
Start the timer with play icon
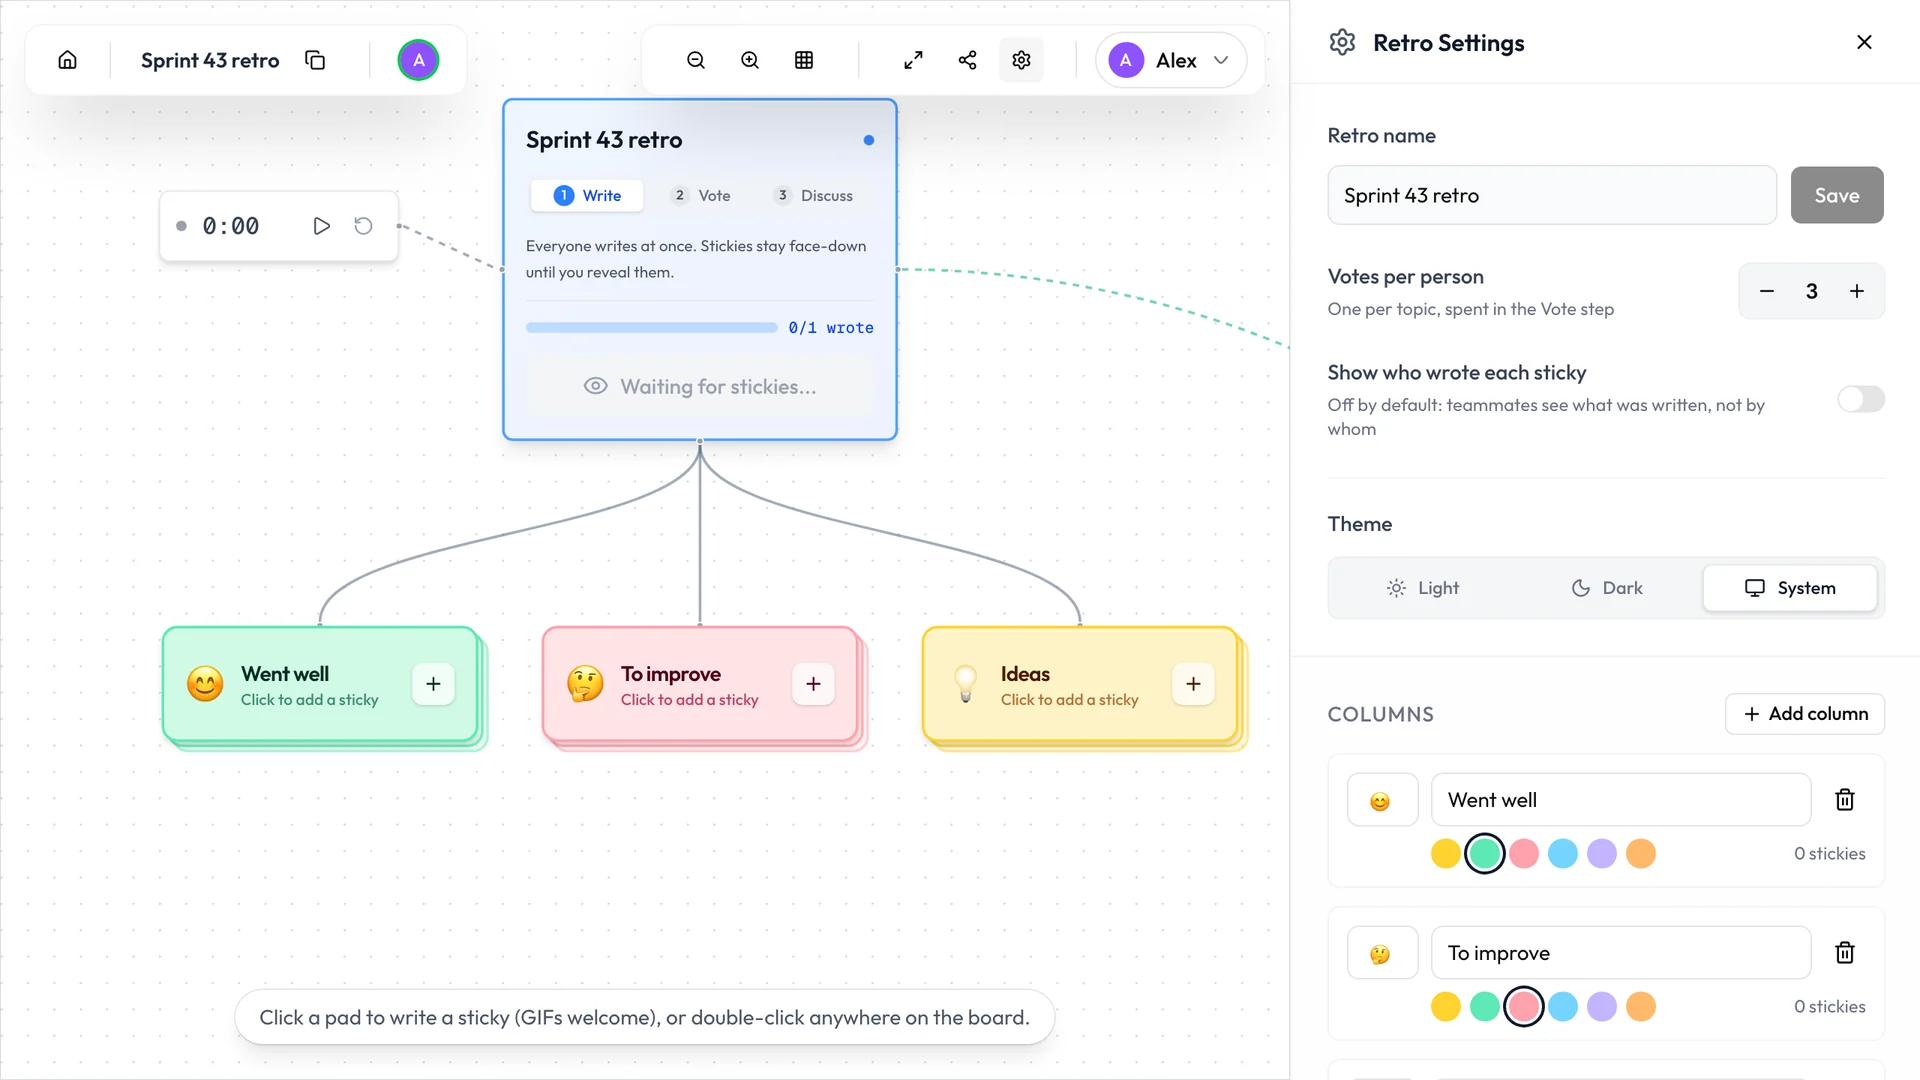pyautogui.click(x=321, y=226)
